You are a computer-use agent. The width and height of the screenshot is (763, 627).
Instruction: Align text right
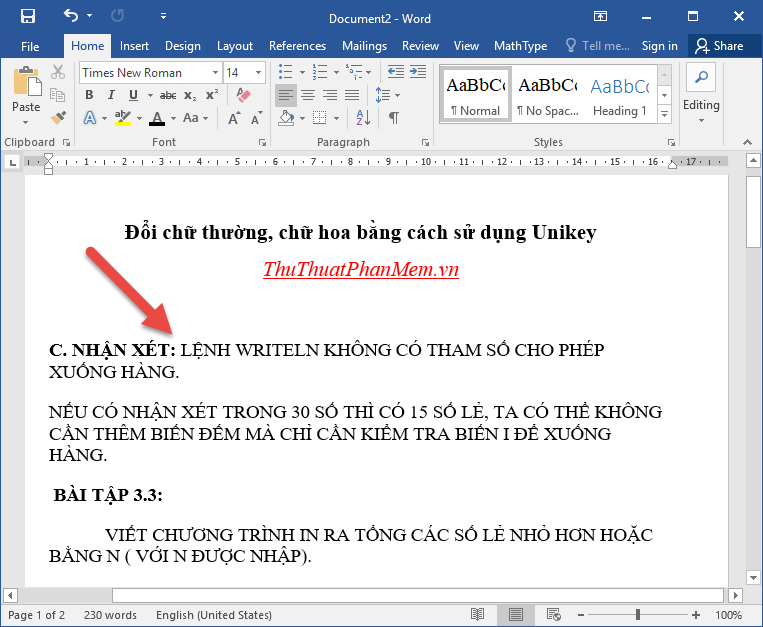(x=330, y=95)
